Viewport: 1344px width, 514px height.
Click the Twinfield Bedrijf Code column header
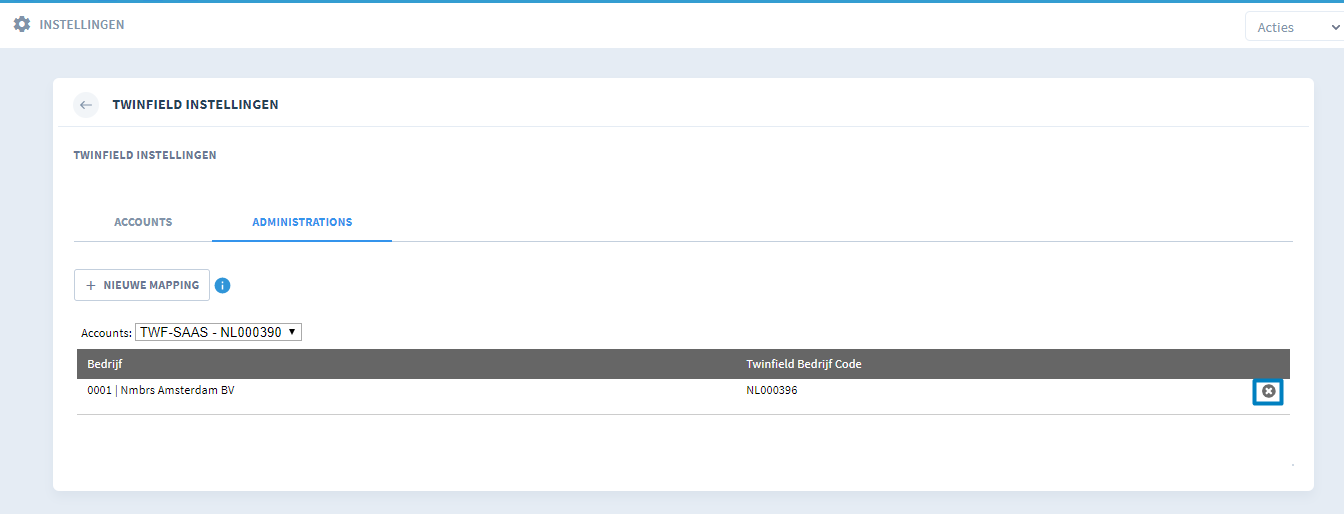pos(803,364)
